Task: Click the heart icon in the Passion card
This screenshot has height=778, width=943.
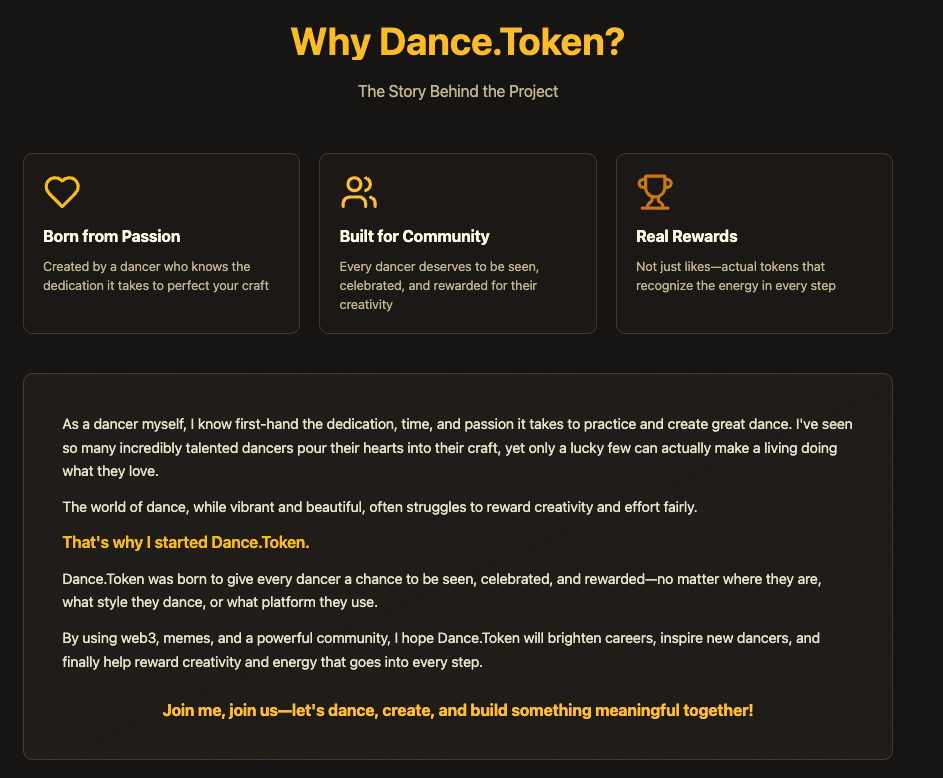Action: 62,191
